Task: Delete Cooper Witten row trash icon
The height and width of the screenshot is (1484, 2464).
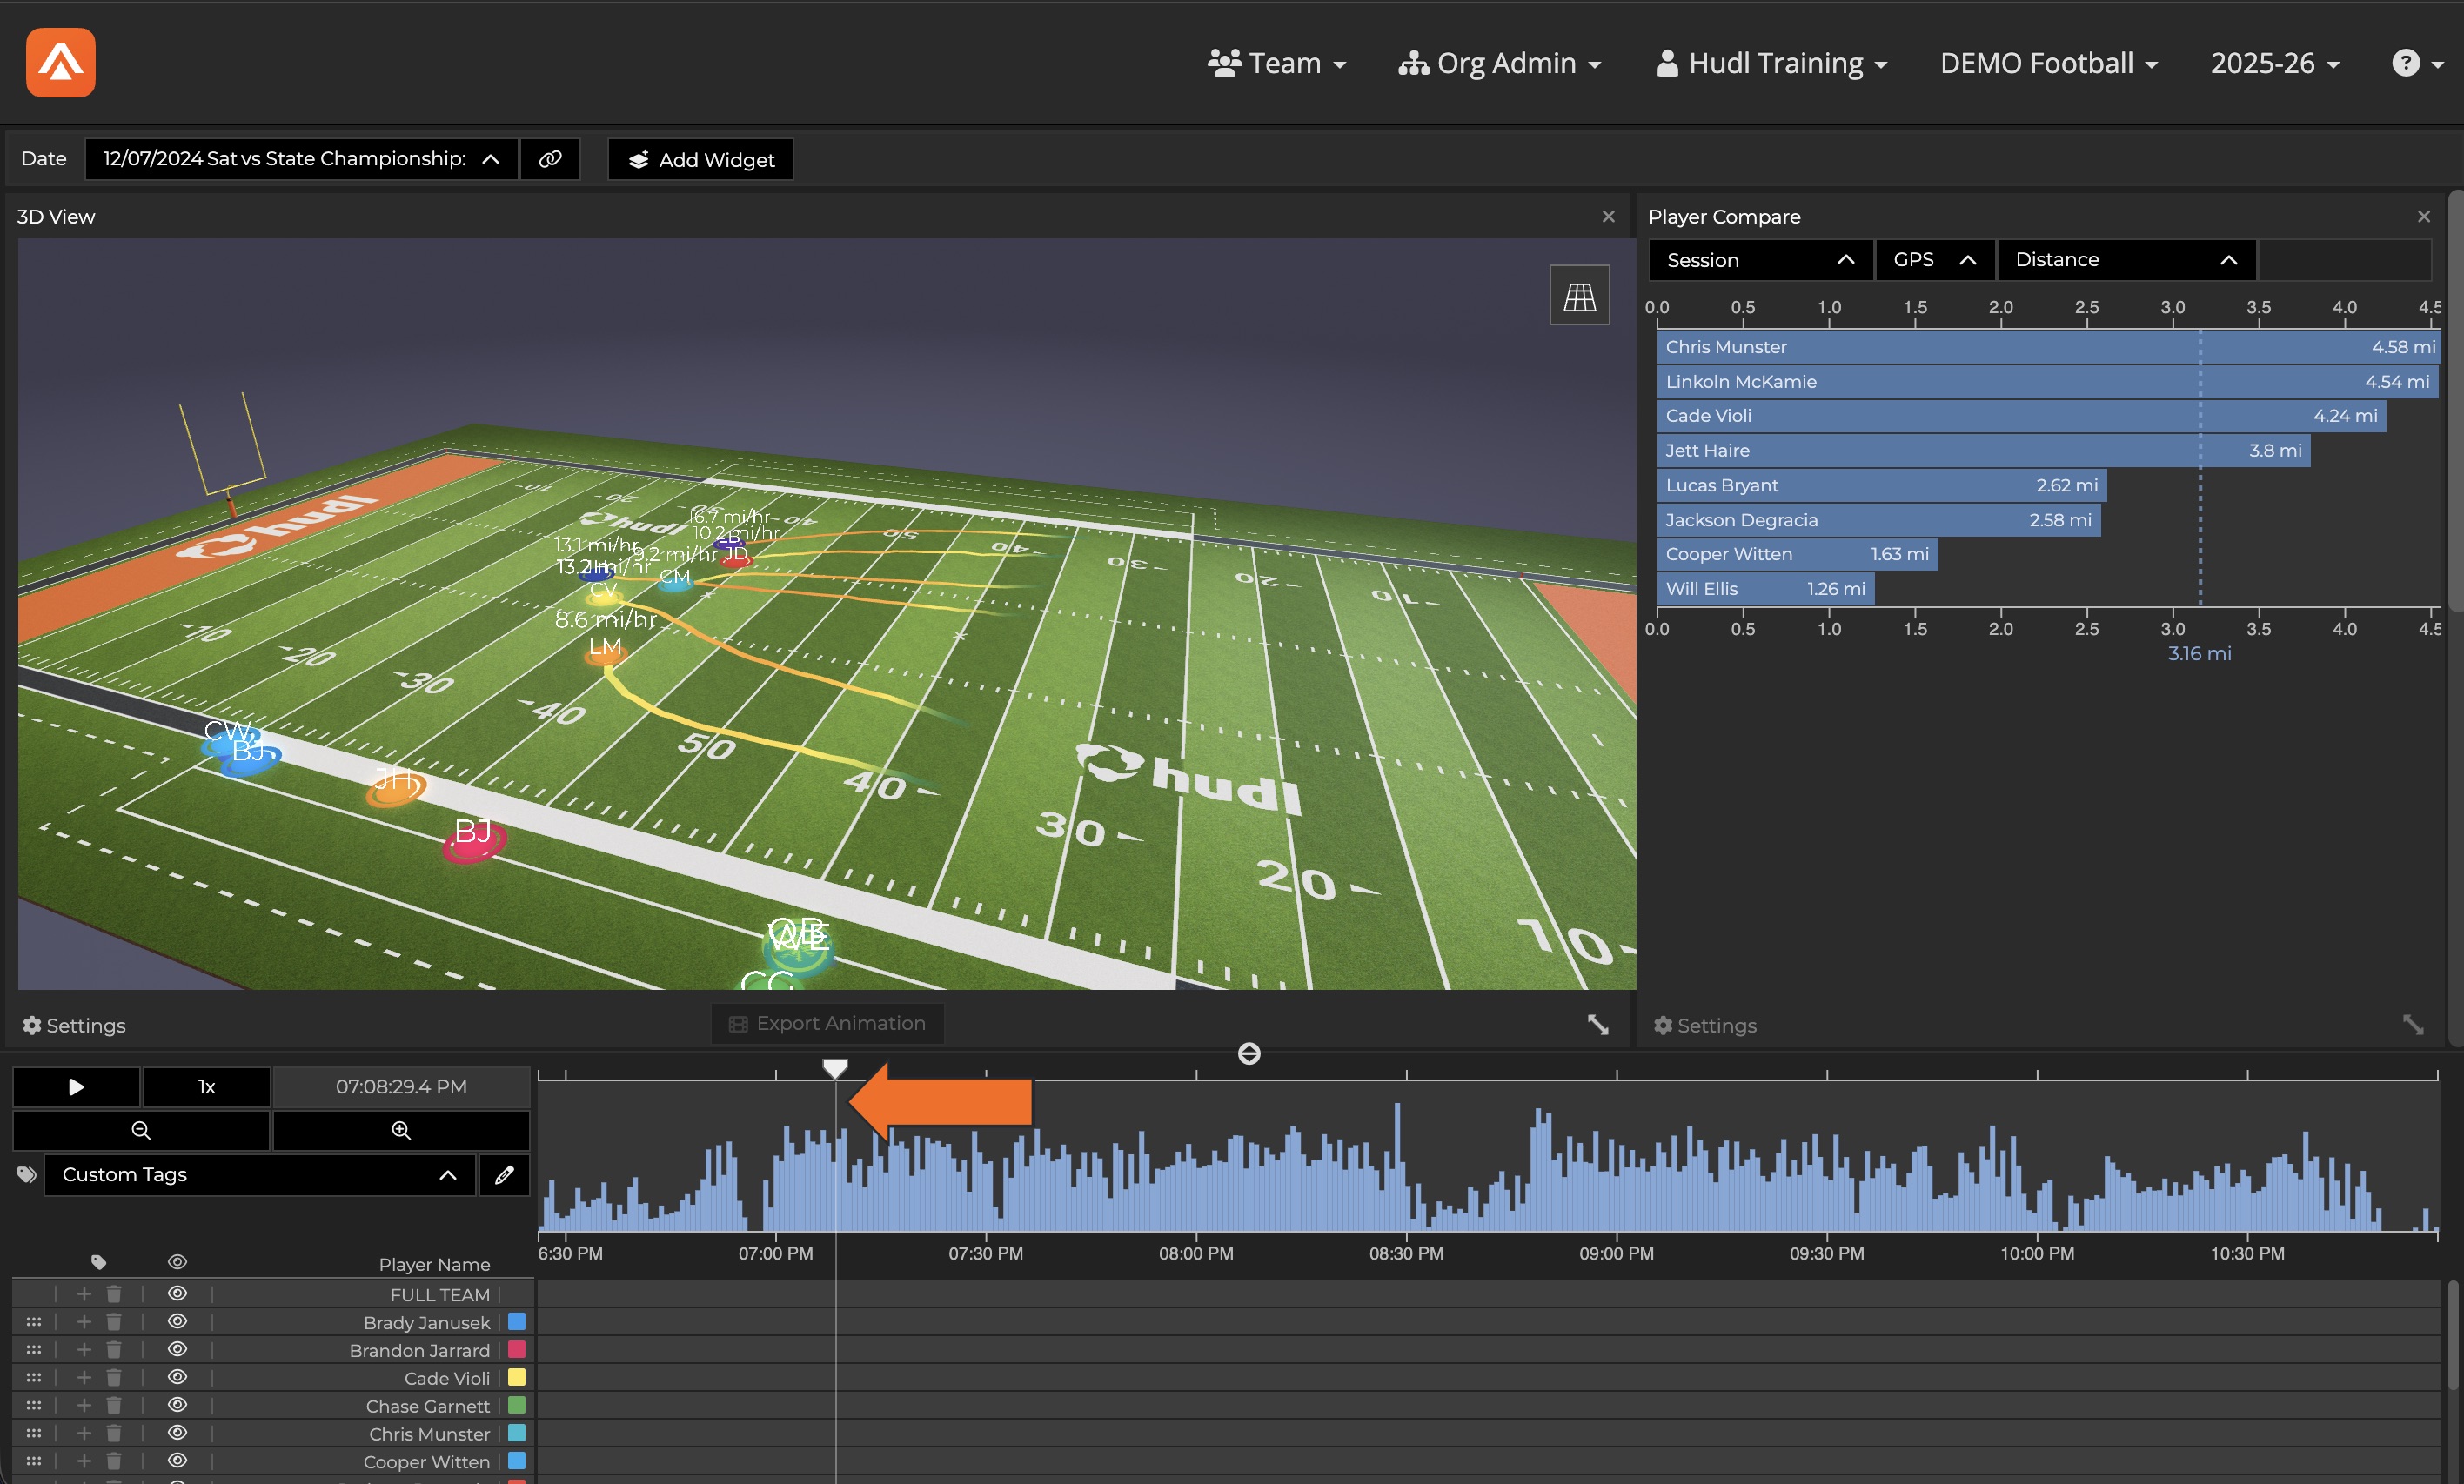Action: tap(114, 1461)
